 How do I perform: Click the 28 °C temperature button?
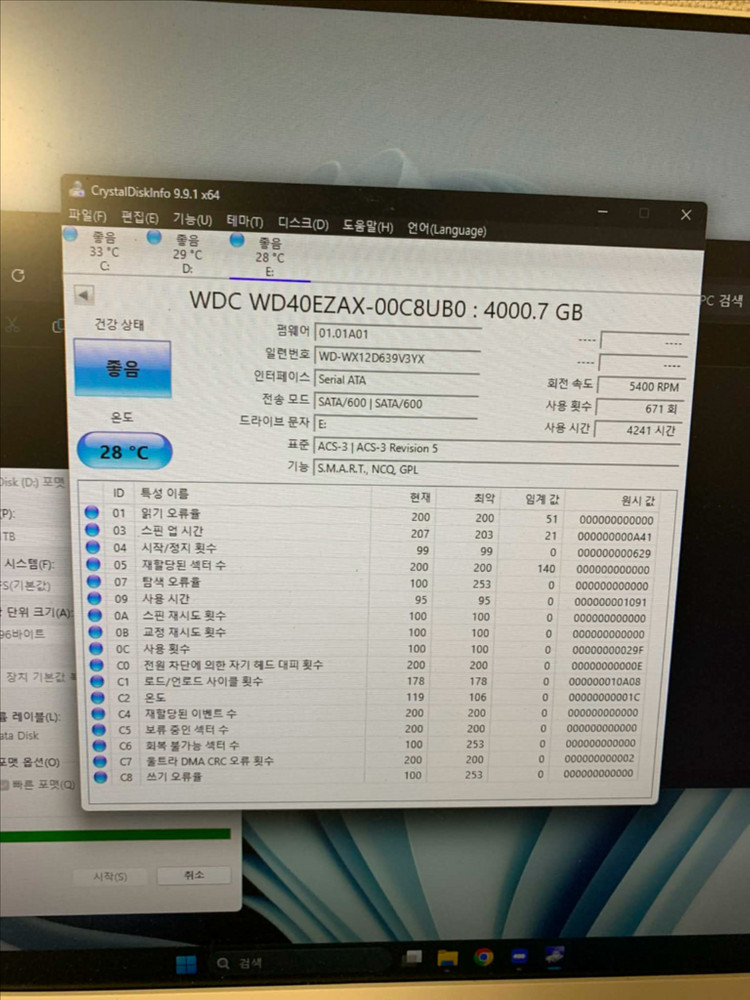coord(124,452)
